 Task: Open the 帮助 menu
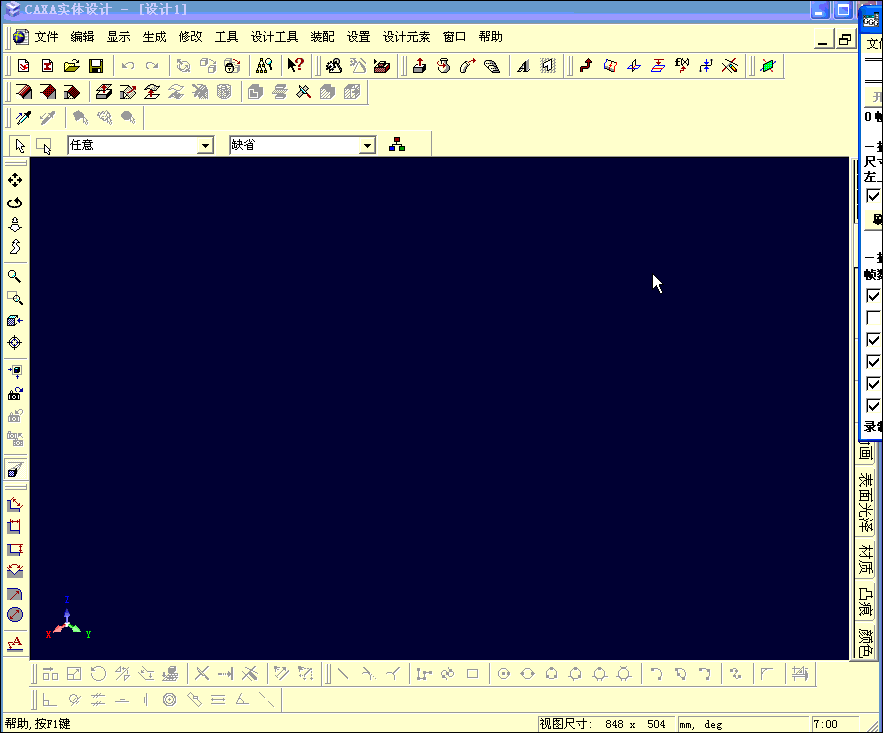point(490,37)
